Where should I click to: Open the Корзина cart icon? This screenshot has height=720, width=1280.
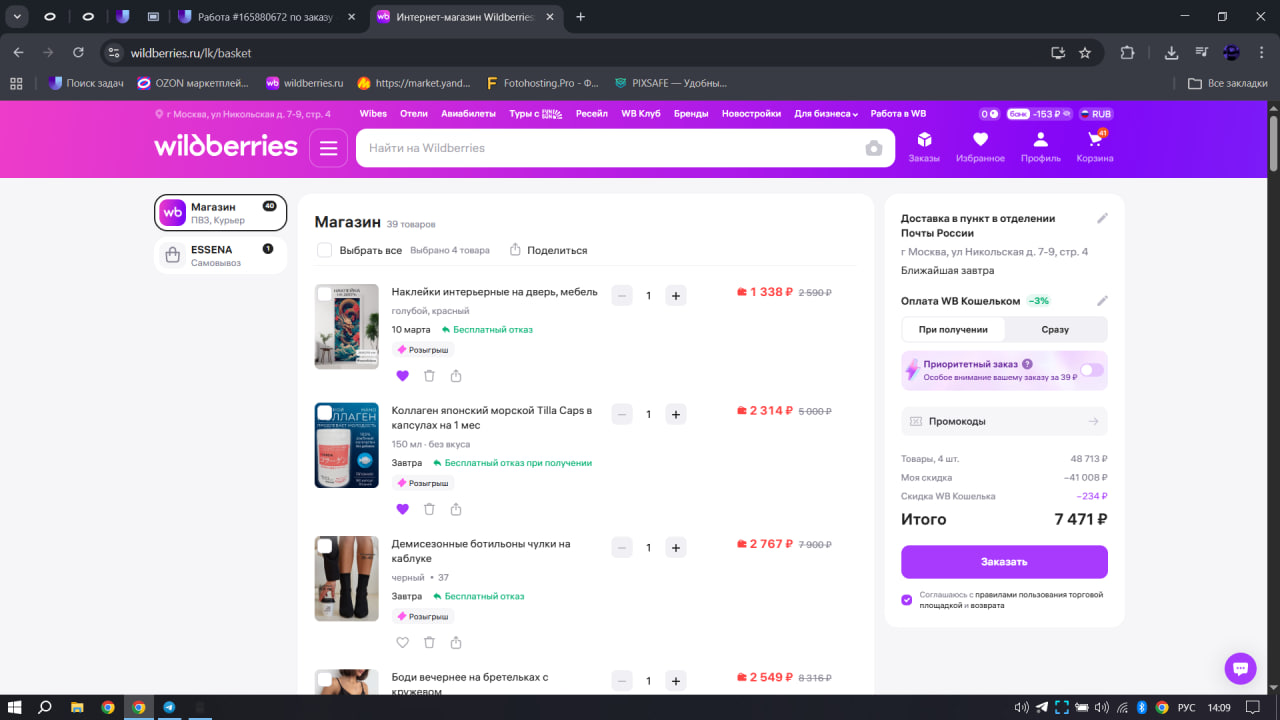coord(1094,147)
